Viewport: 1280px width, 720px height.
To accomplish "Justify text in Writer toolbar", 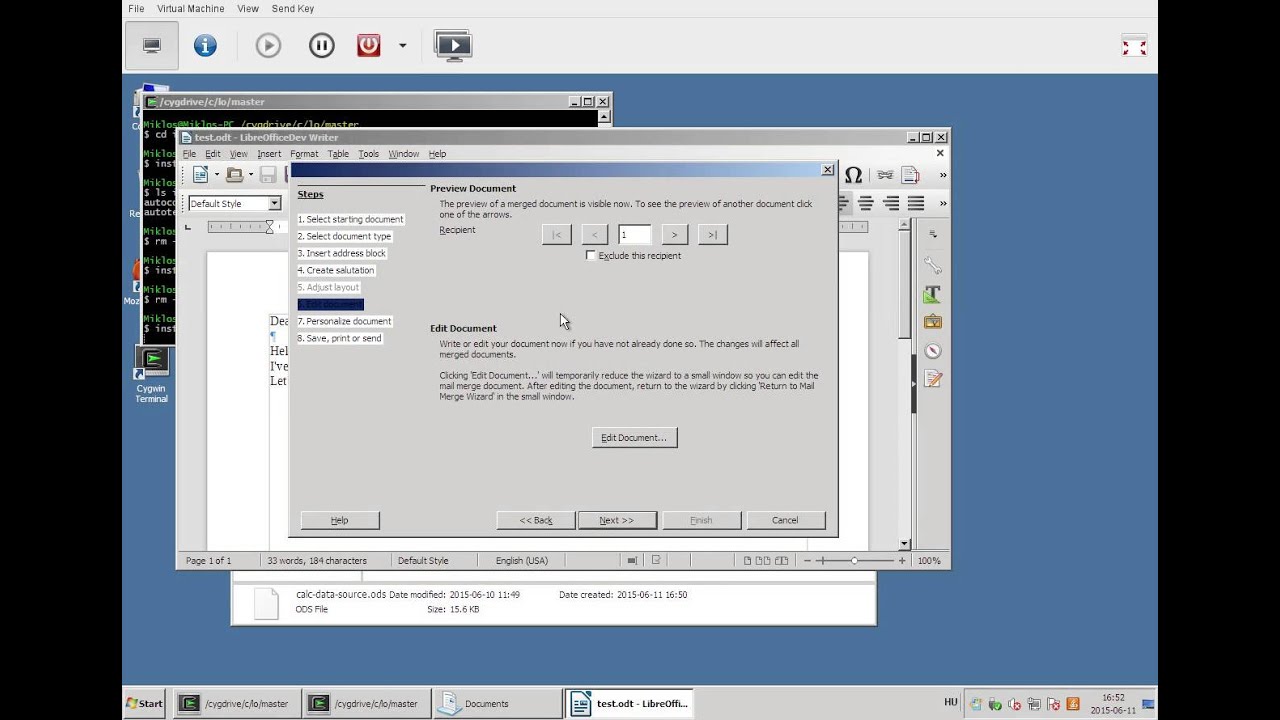I will pyautogui.click(x=915, y=203).
